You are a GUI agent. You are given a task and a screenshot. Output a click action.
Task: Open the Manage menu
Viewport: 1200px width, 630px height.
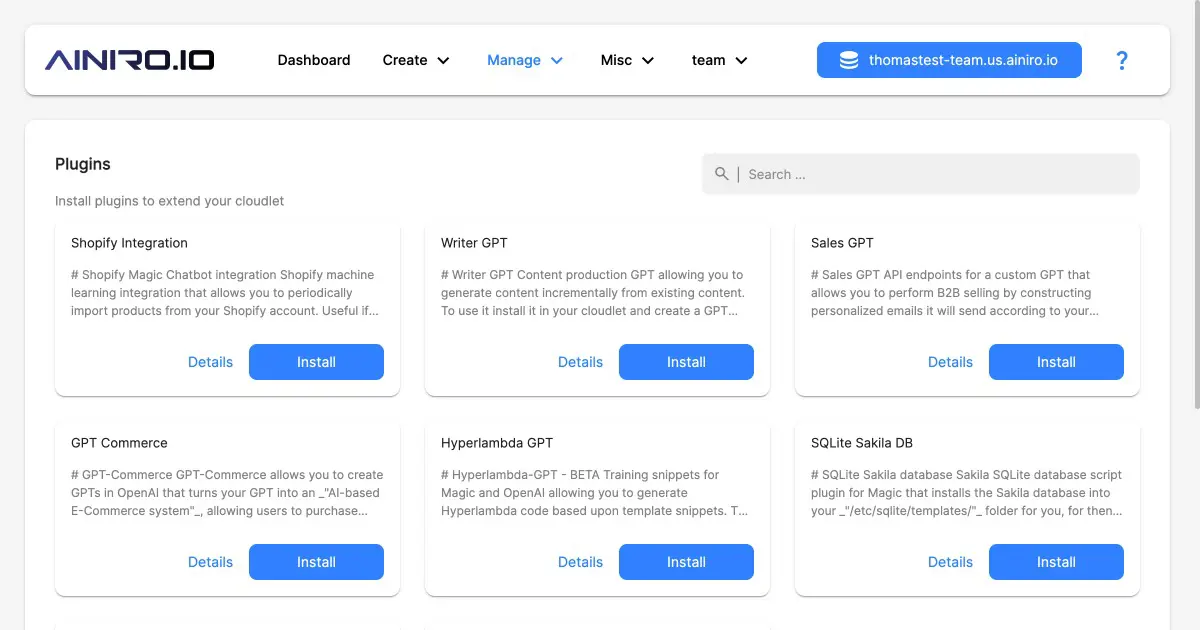525,60
